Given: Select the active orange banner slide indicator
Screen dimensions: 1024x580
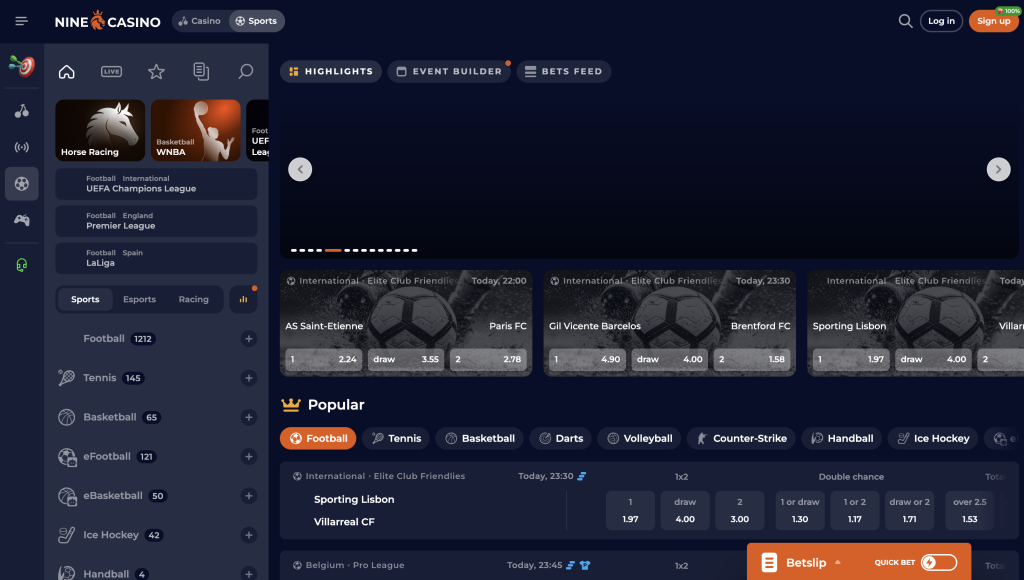Looking at the screenshot, I should tap(333, 250).
